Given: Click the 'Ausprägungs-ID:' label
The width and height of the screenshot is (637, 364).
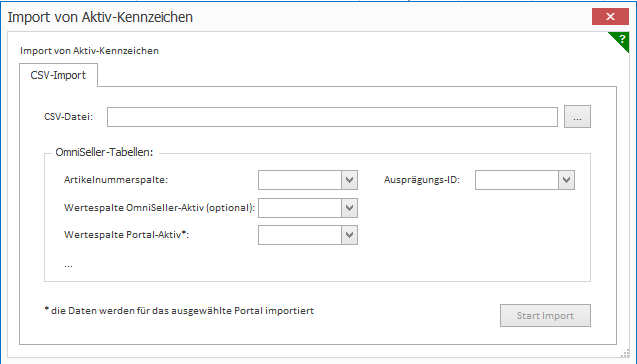Looking at the screenshot, I should coord(422,180).
